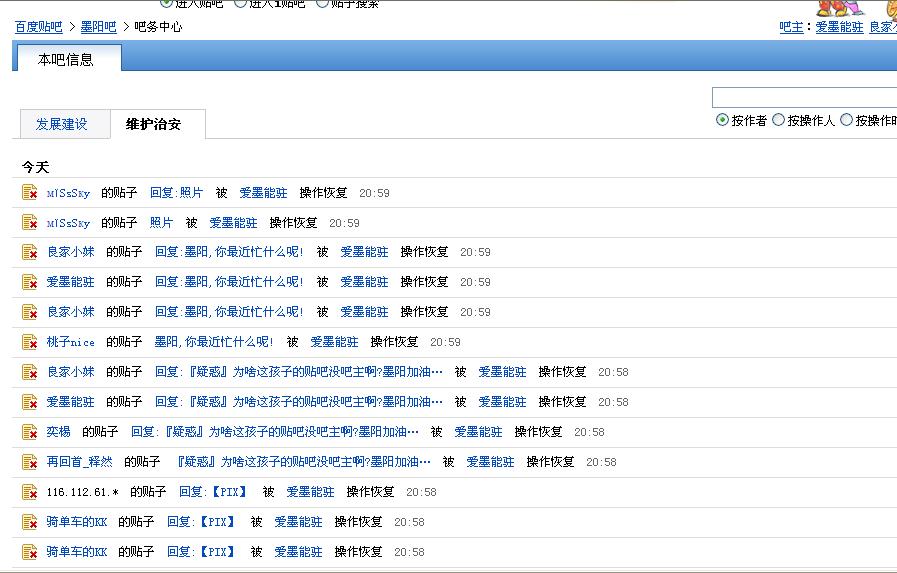Open author link 再回首_释然

(x=80, y=461)
